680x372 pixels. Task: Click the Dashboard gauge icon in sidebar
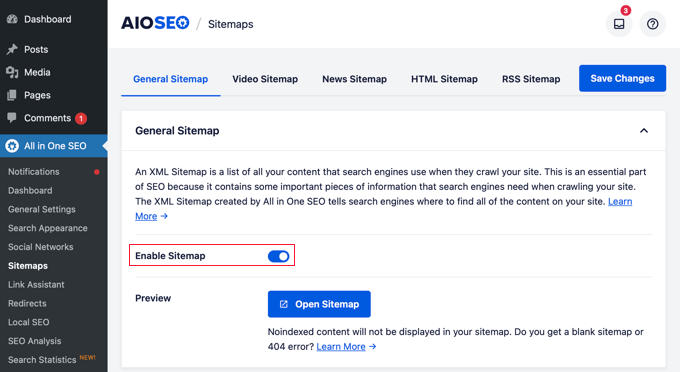pos(12,19)
